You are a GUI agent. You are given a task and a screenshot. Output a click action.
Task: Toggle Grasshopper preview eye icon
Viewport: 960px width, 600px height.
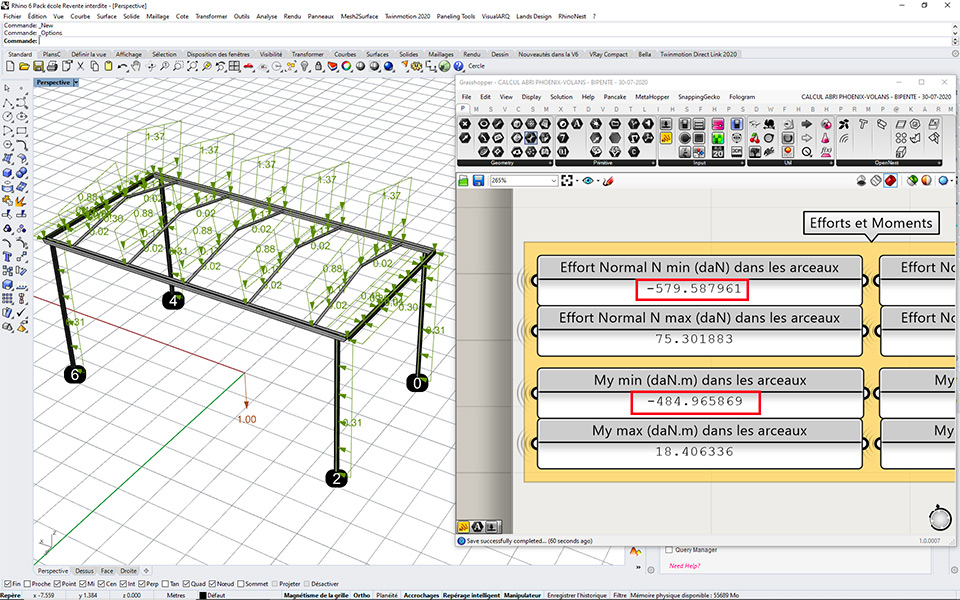pos(588,181)
